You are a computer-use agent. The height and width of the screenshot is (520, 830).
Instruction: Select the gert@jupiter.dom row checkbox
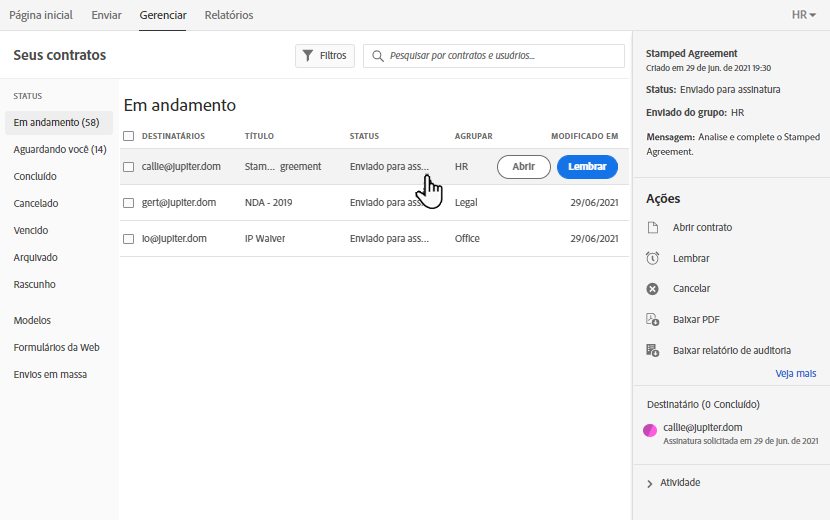click(x=128, y=203)
